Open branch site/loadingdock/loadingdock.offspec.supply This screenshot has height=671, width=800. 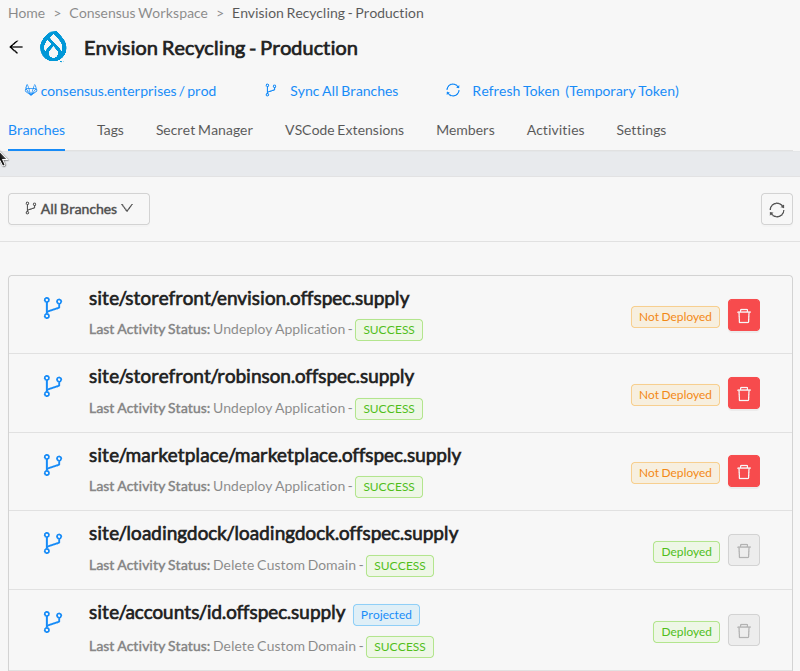(x=273, y=534)
